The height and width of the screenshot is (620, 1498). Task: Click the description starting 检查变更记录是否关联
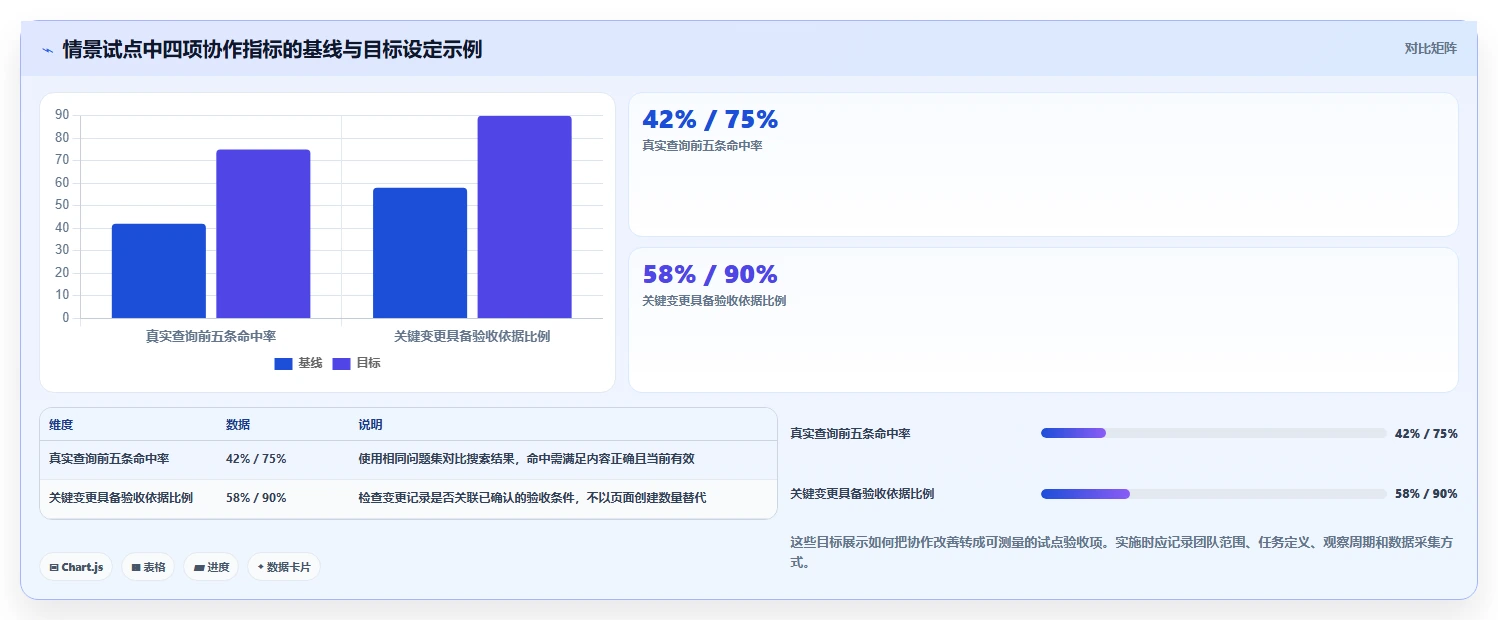532,497
